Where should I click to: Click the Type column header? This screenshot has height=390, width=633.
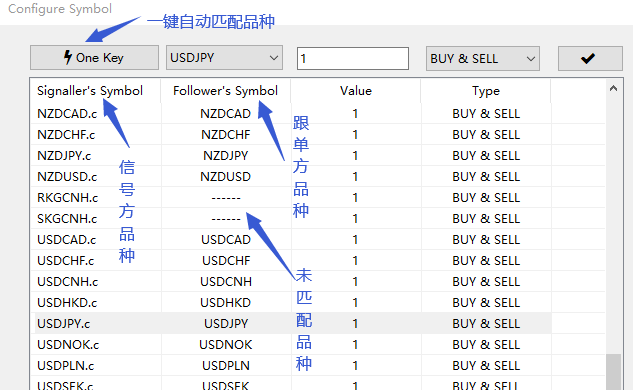tap(486, 91)
